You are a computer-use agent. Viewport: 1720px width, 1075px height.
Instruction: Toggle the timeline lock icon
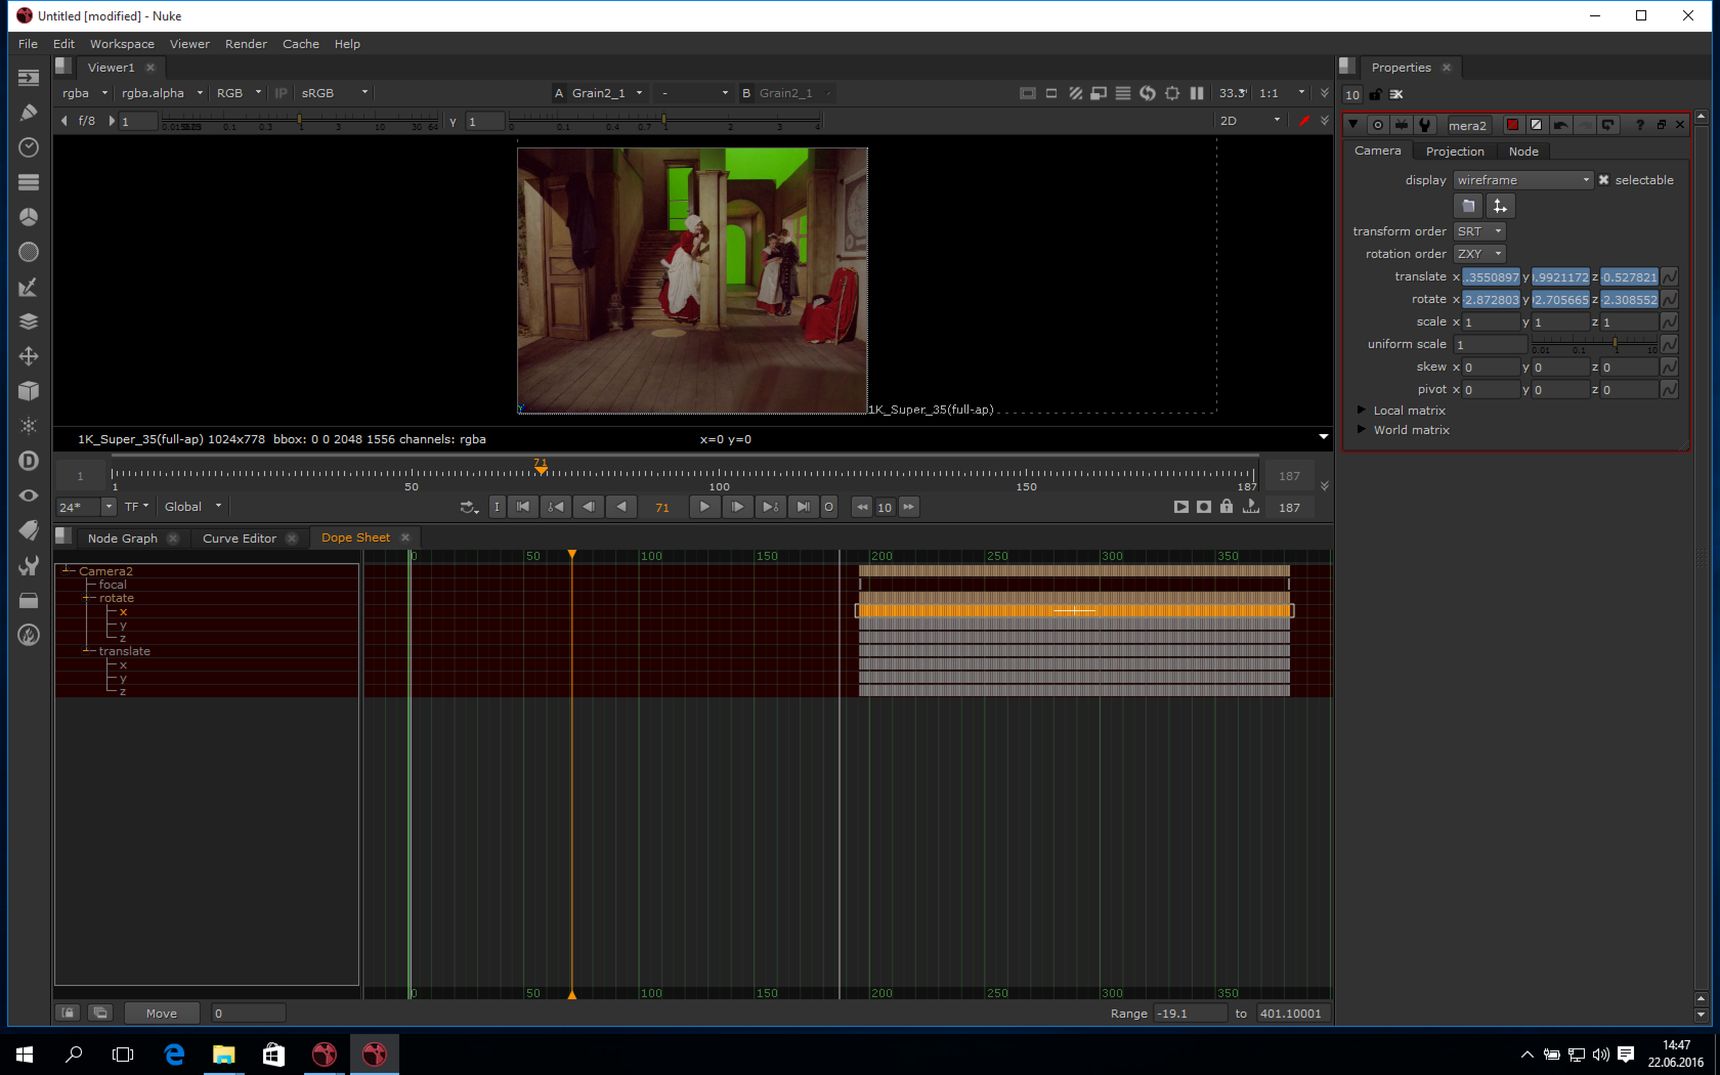pos(1227,507)
